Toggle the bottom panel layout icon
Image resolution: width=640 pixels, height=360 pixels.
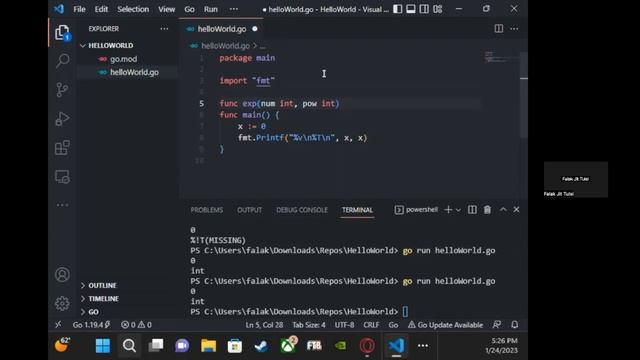point(411,9)
